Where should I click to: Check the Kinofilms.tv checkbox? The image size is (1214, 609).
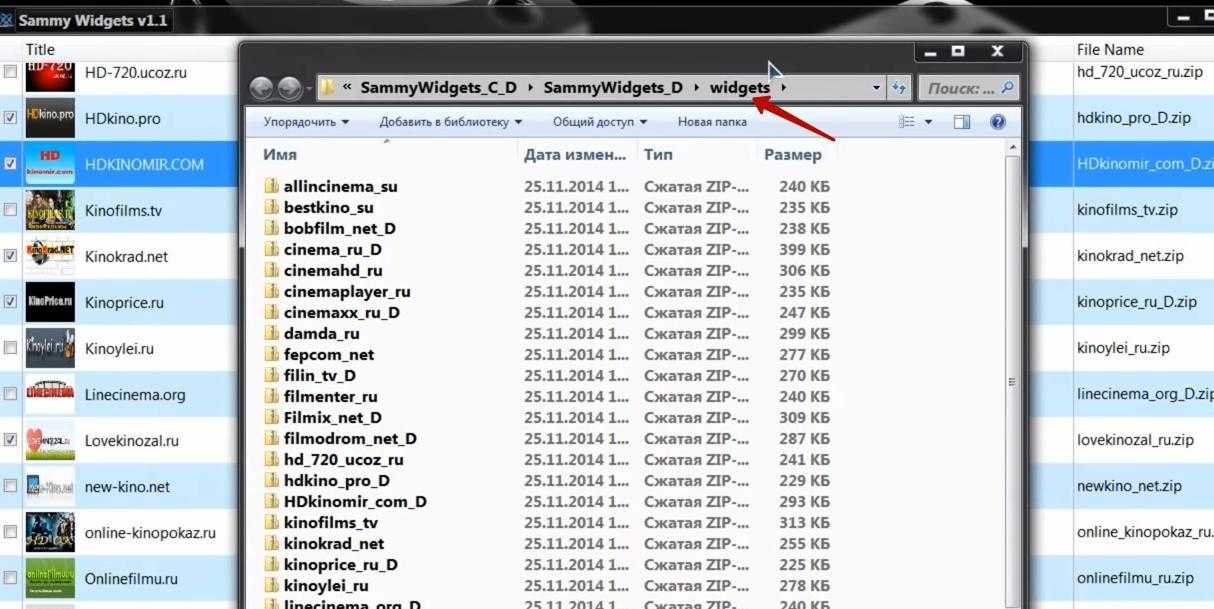pyautogui.click(x=11, y=210)
